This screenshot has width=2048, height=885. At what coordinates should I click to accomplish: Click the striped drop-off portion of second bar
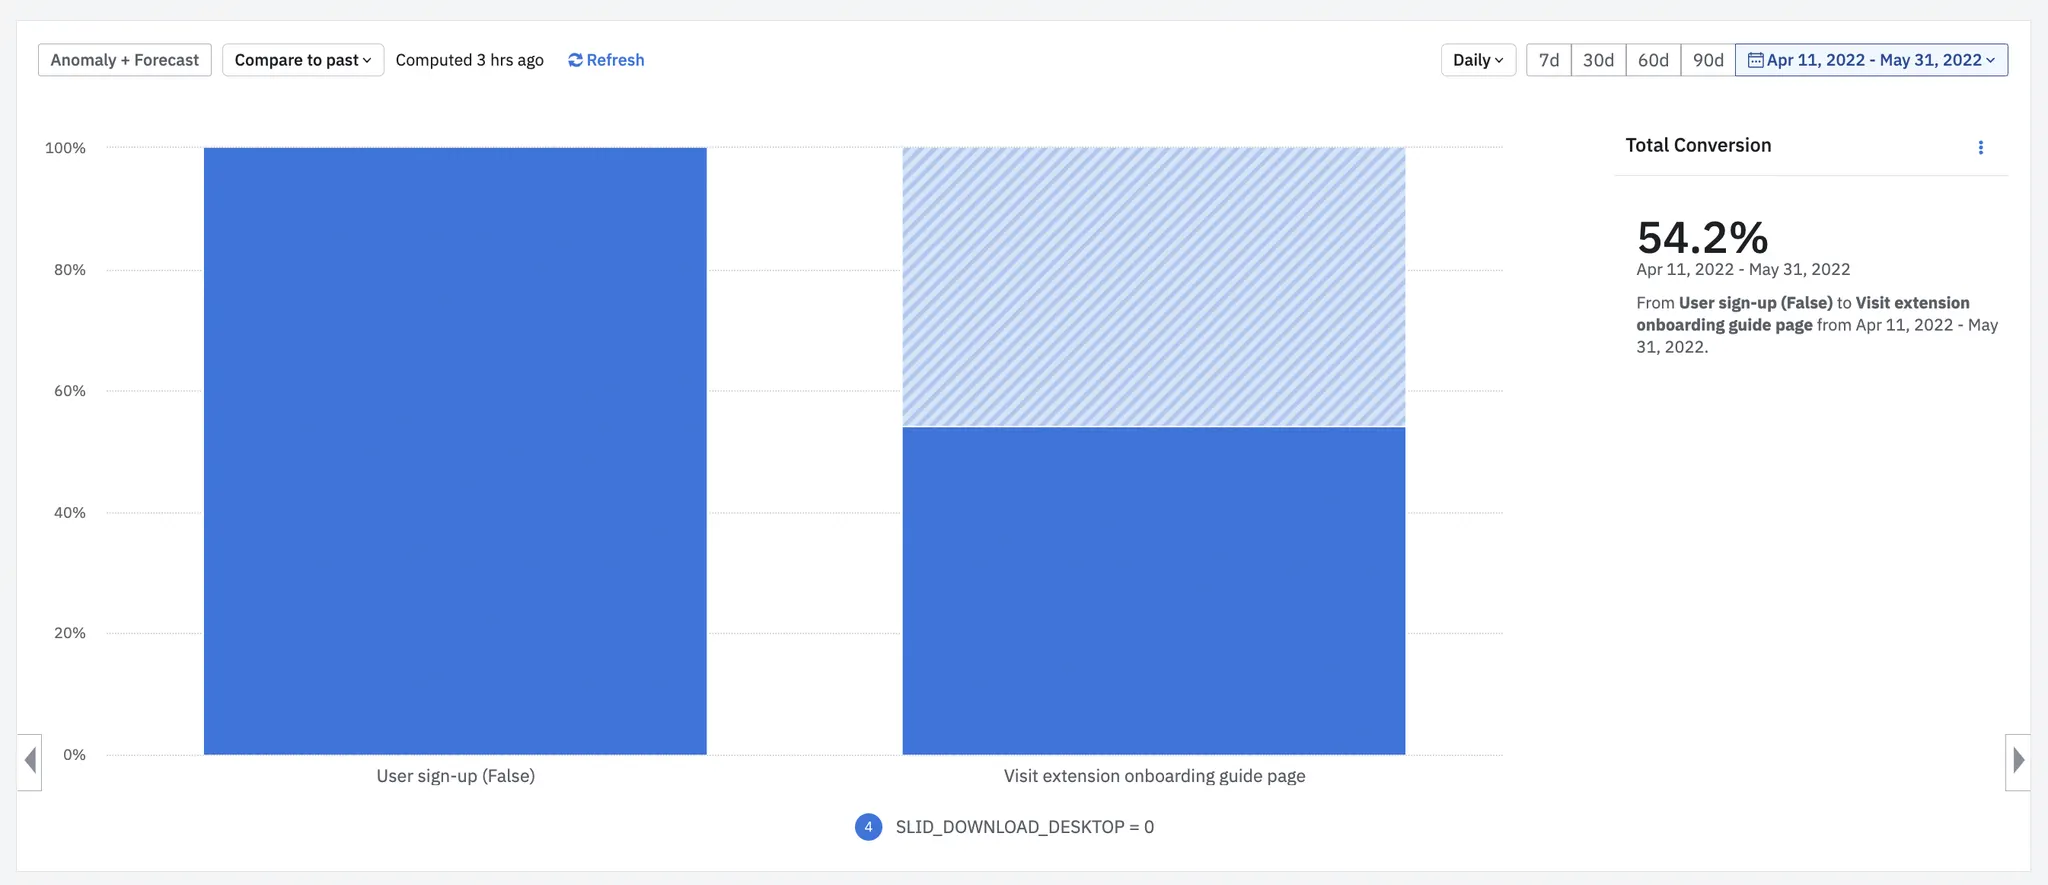click(x=1154, y=287)
